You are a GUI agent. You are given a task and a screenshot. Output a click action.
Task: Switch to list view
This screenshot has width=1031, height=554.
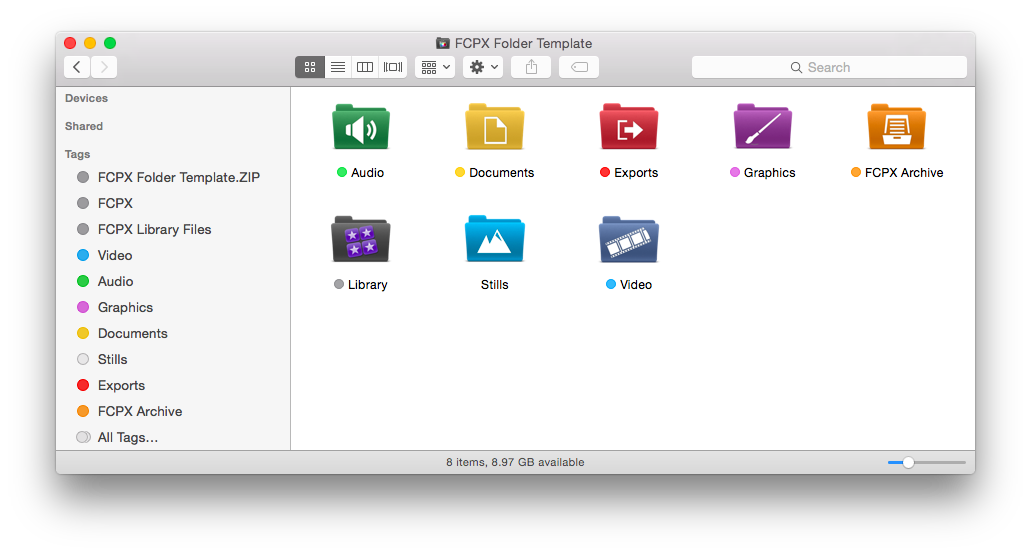click(337, 67)
